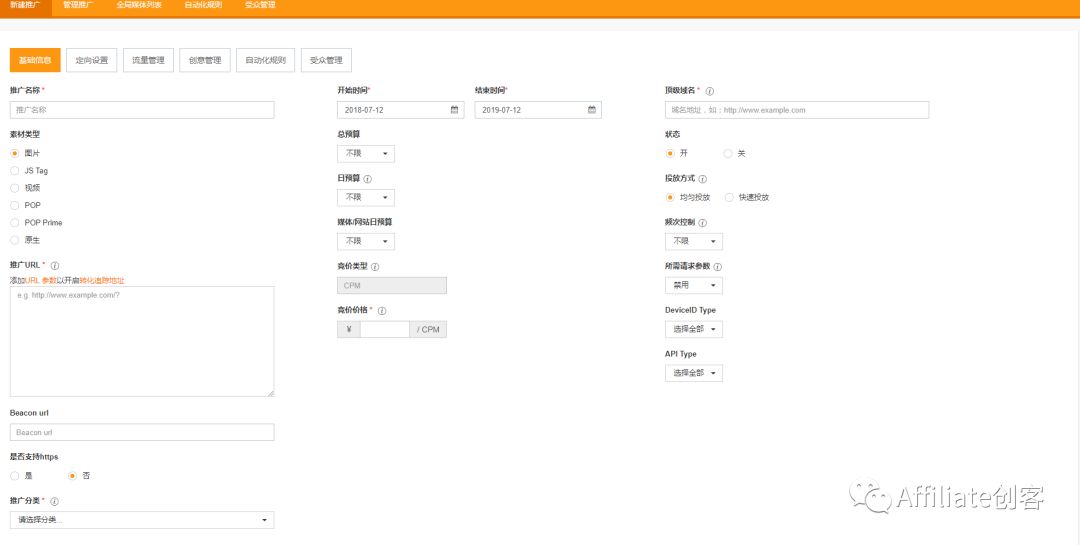Choose 快速投放 delivery mode
Image resolution: width=1080 pixels, height=545 pixels.
pyautogui.click(x=729, y=197)
